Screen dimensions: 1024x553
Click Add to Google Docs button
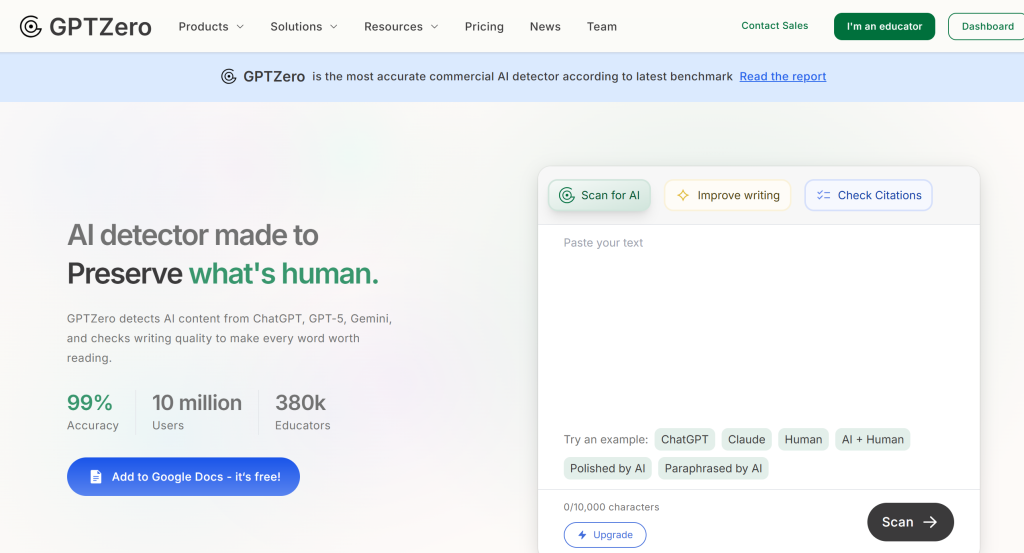coord(183,477)
